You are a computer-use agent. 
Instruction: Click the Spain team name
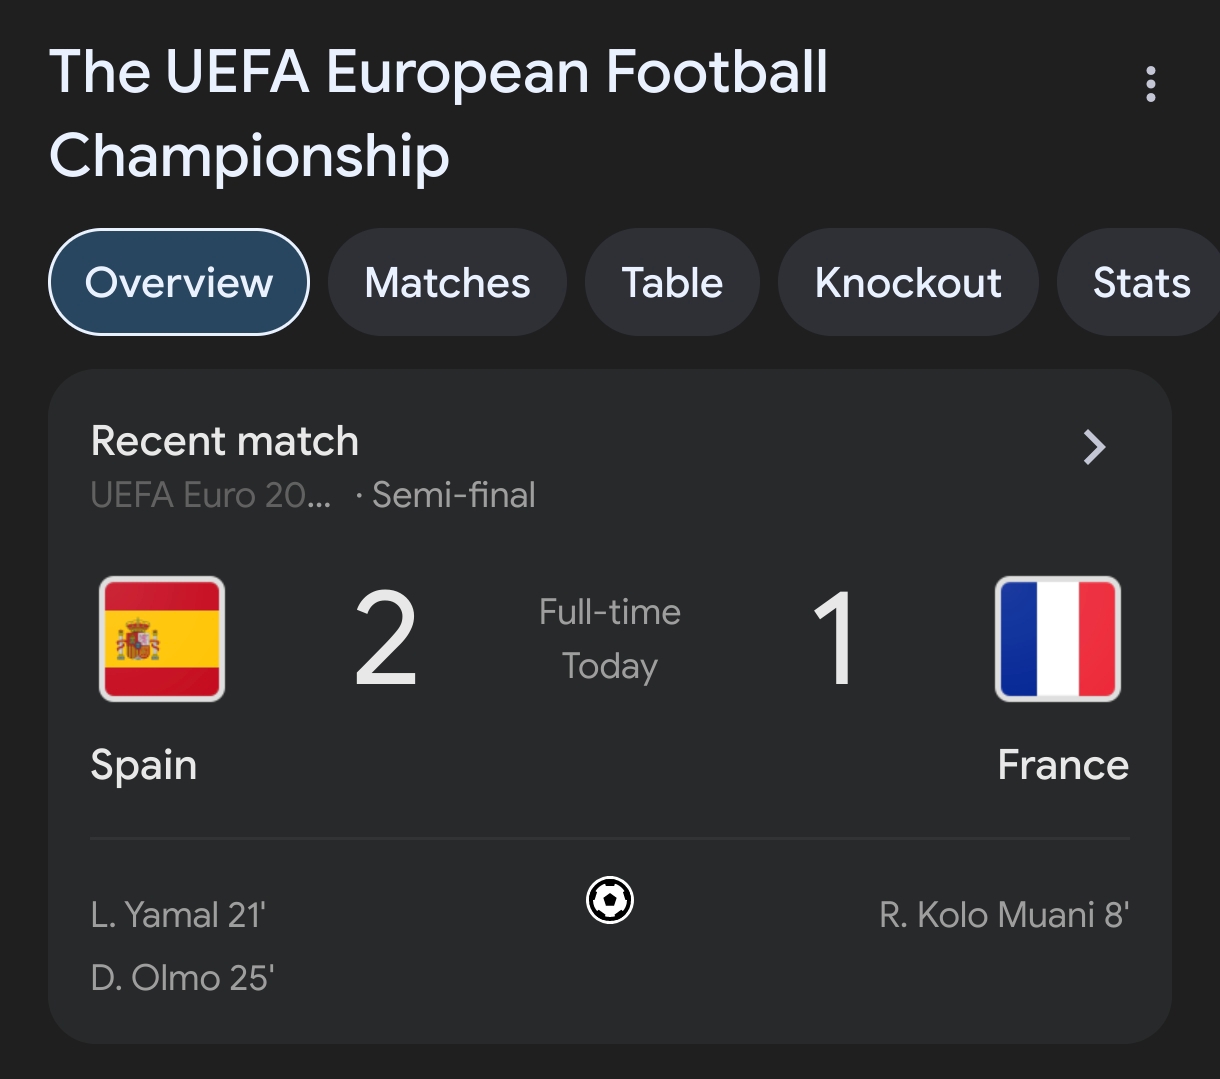144,765
